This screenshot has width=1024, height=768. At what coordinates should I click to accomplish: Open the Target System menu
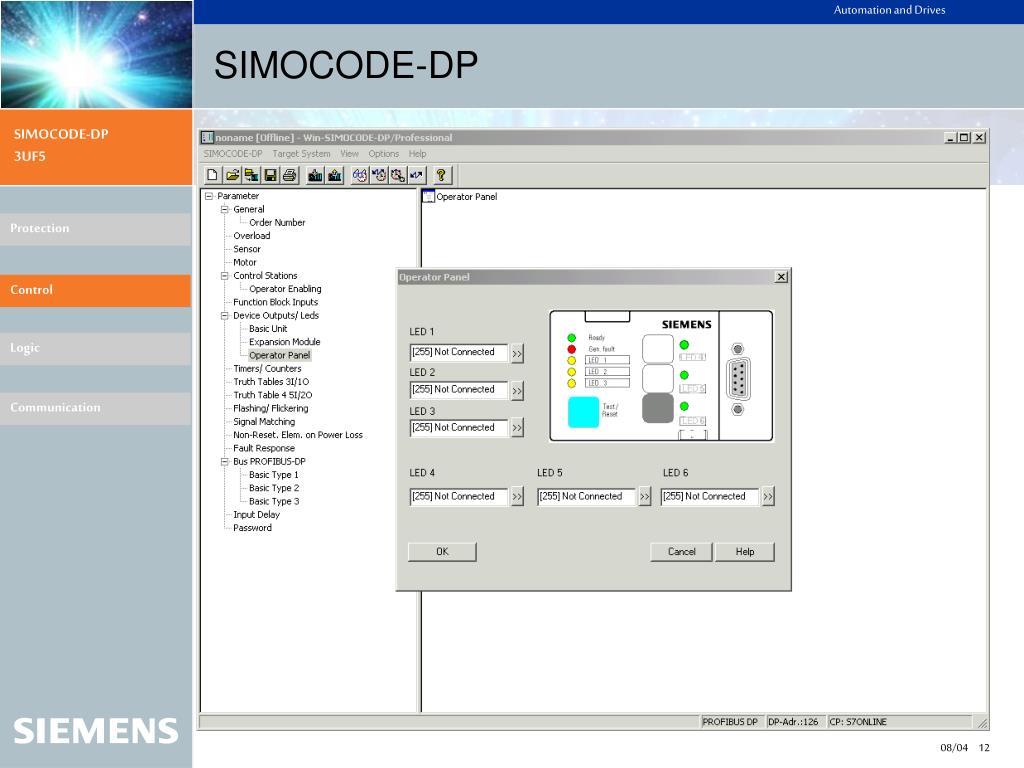[301, 153]
